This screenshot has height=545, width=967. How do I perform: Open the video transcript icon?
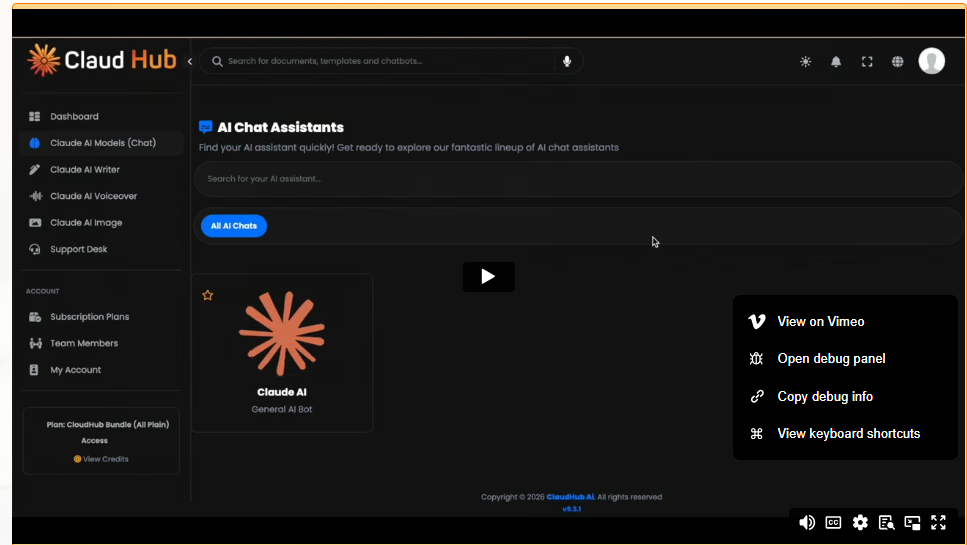point(887,523)
